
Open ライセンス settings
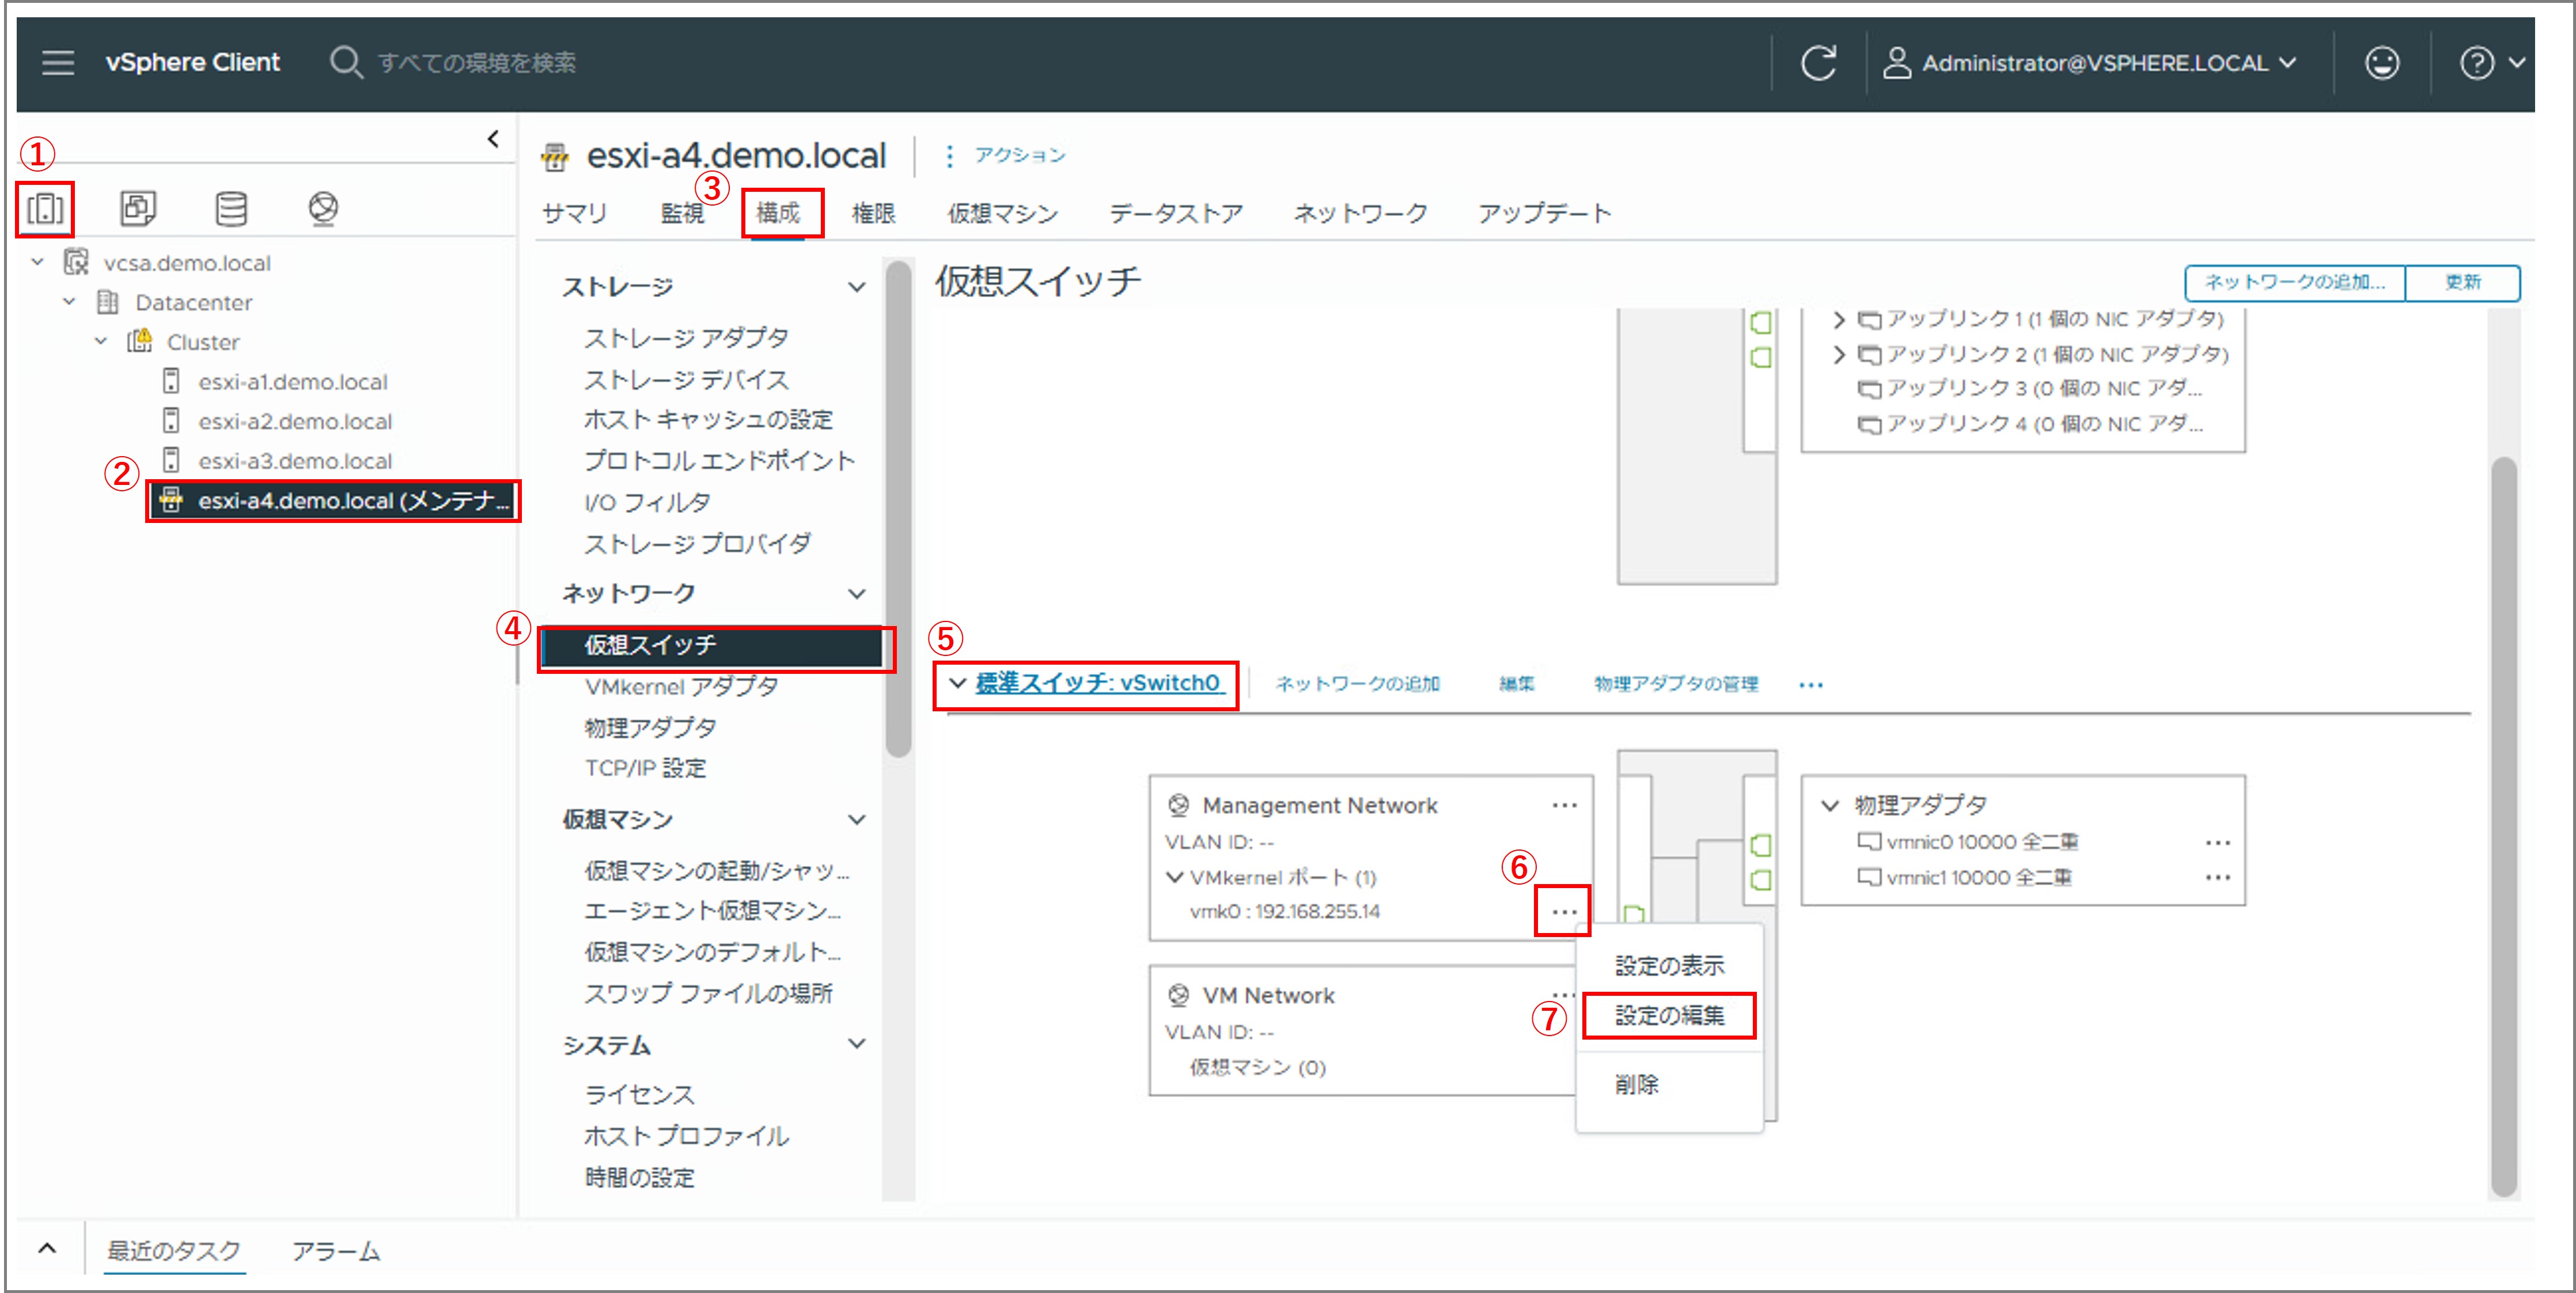click(639, 1095)
